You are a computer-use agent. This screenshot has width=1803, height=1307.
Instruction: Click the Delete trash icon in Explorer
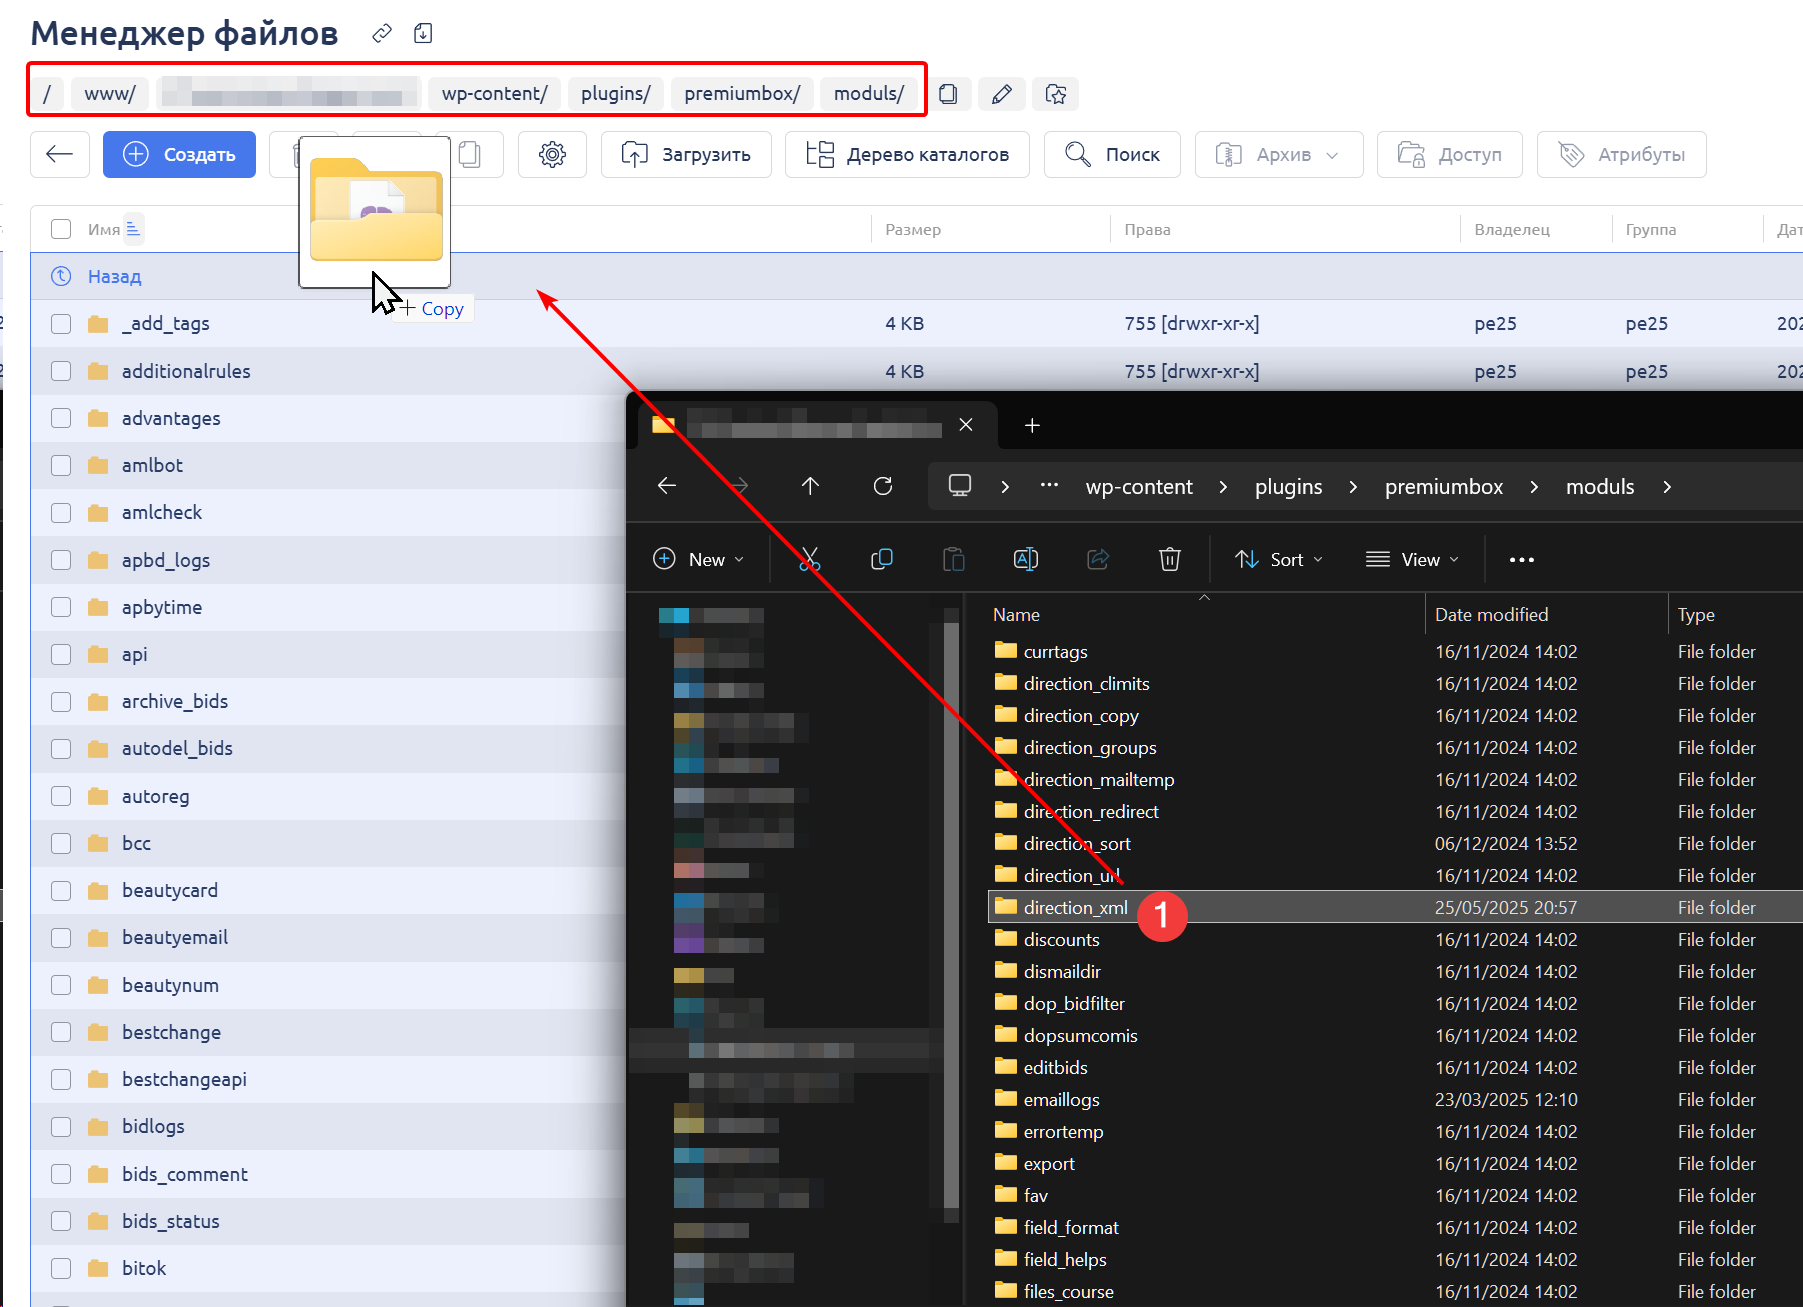pyautogui.click(x=1169, y=560)
